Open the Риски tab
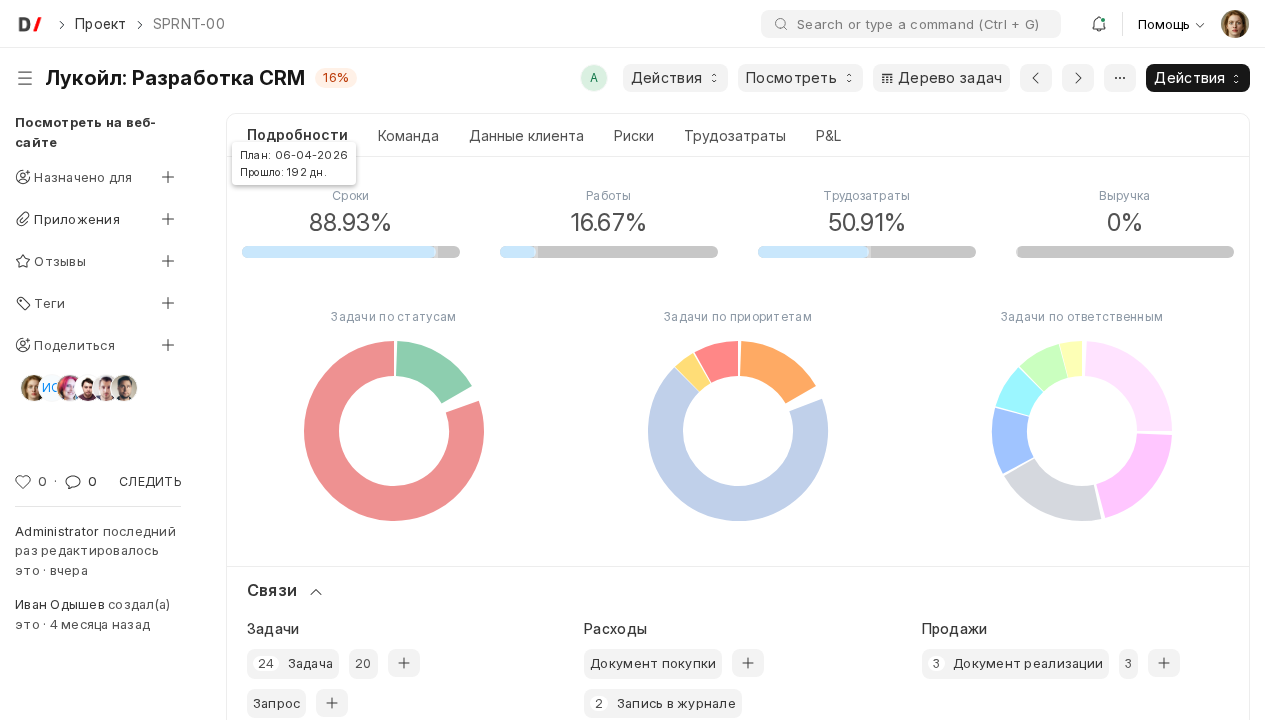 [x=634, y=136]
